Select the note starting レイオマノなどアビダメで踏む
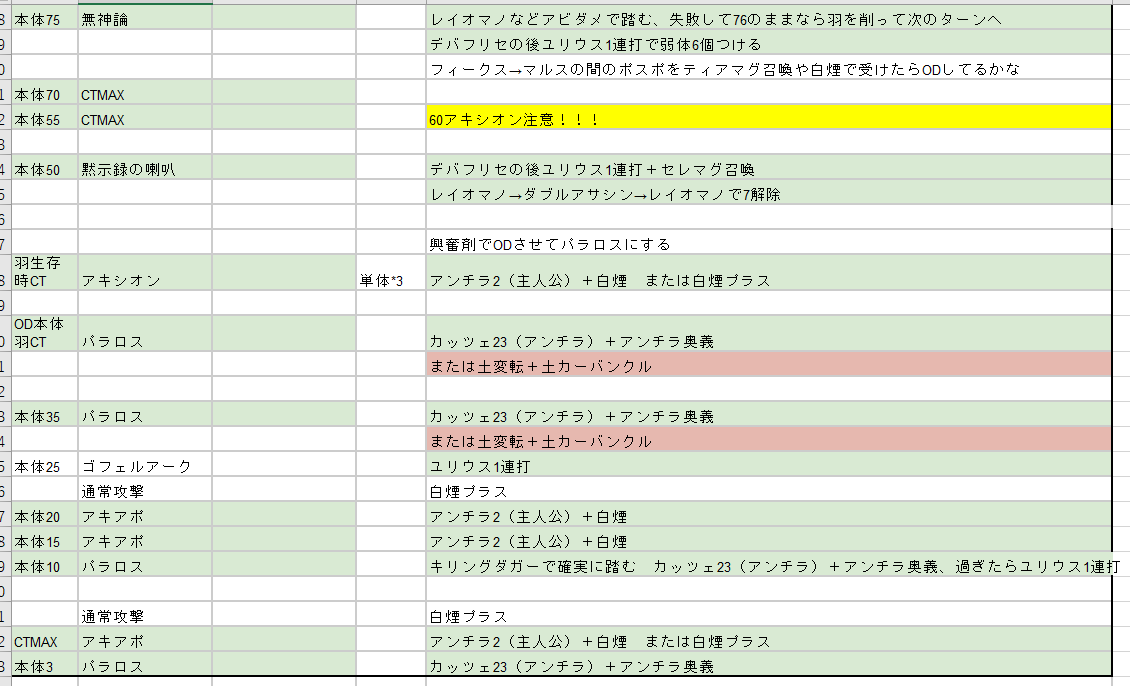This screenshot has height=686, width=1130. [x=768, y=19]
